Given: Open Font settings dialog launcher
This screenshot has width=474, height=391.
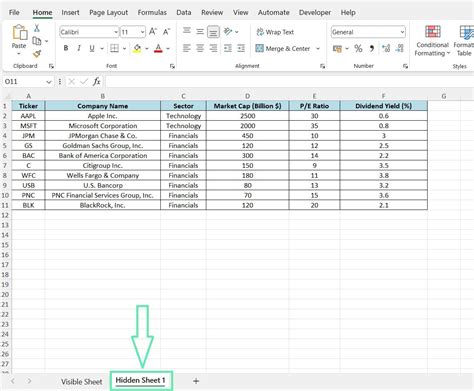Looking at the screenshot, I should pos(172,66).
